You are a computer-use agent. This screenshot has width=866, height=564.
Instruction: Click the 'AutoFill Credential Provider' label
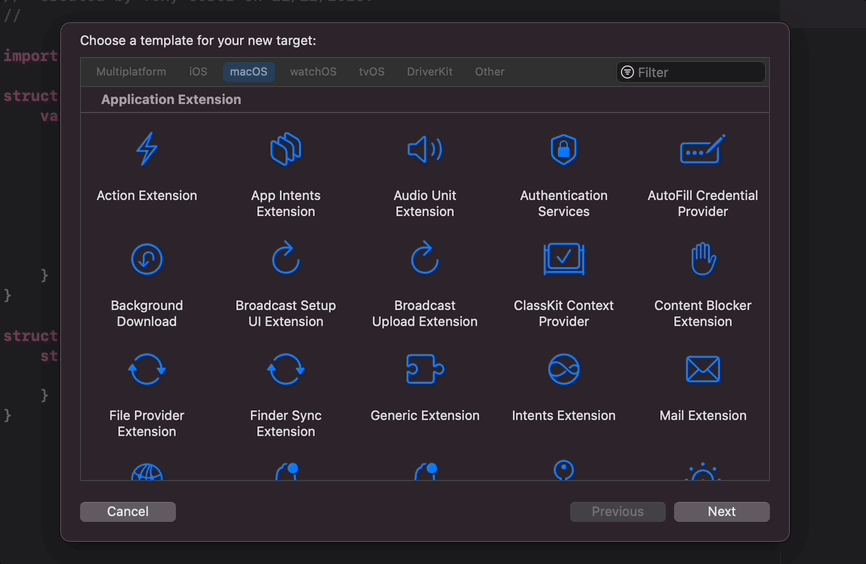(703, 203)
